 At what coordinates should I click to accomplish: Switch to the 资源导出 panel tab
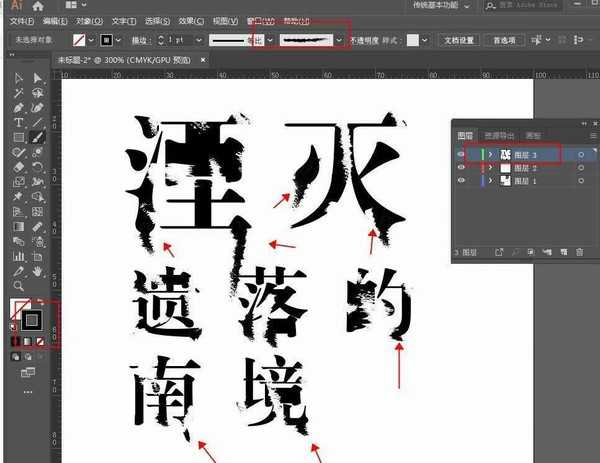[x=498, y=135]
